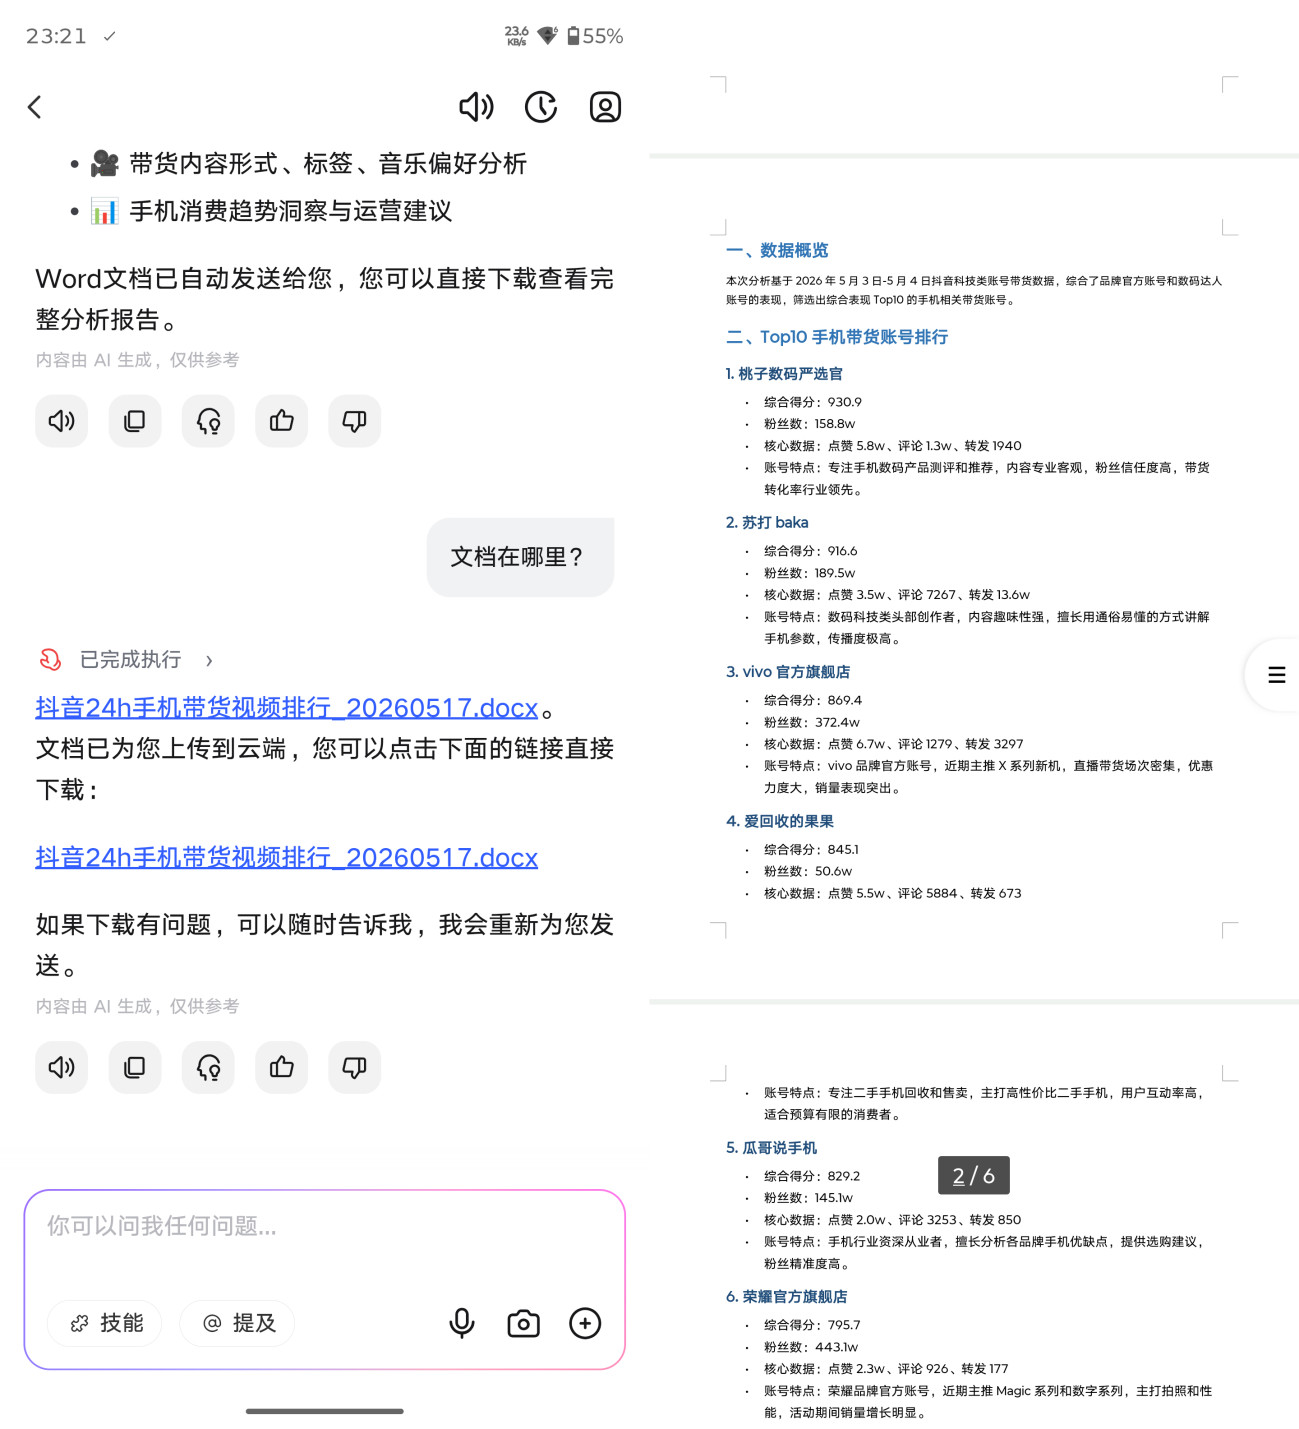This screenshot has width=1299, height=1429.
Task: Expand the 已完成执行 details chevron
Action: pos(209,660)
